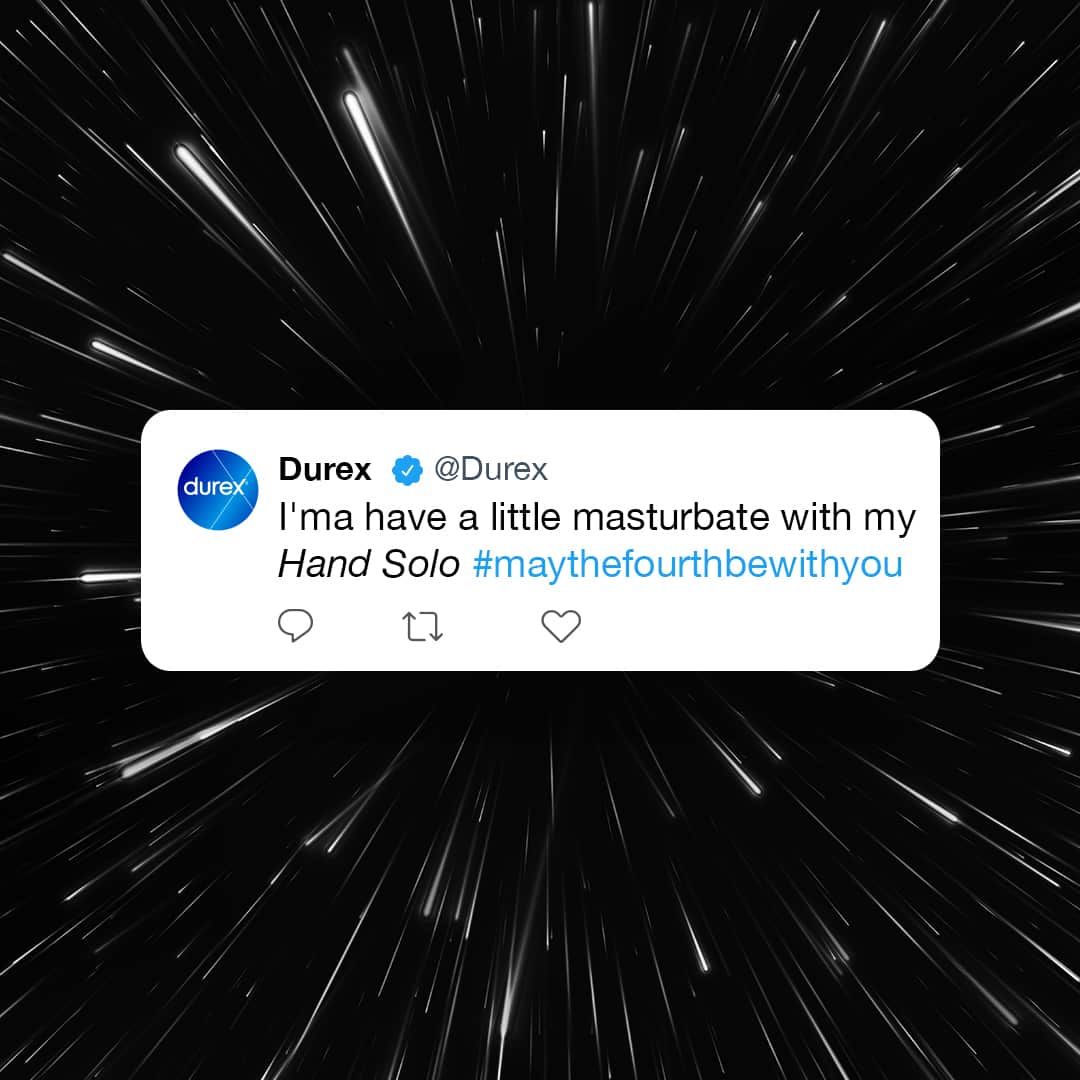Screen dimensions: 1080x1080
Task: Retweet the Durex tweet
Action: pyautogui.click(x=422, y=627)
